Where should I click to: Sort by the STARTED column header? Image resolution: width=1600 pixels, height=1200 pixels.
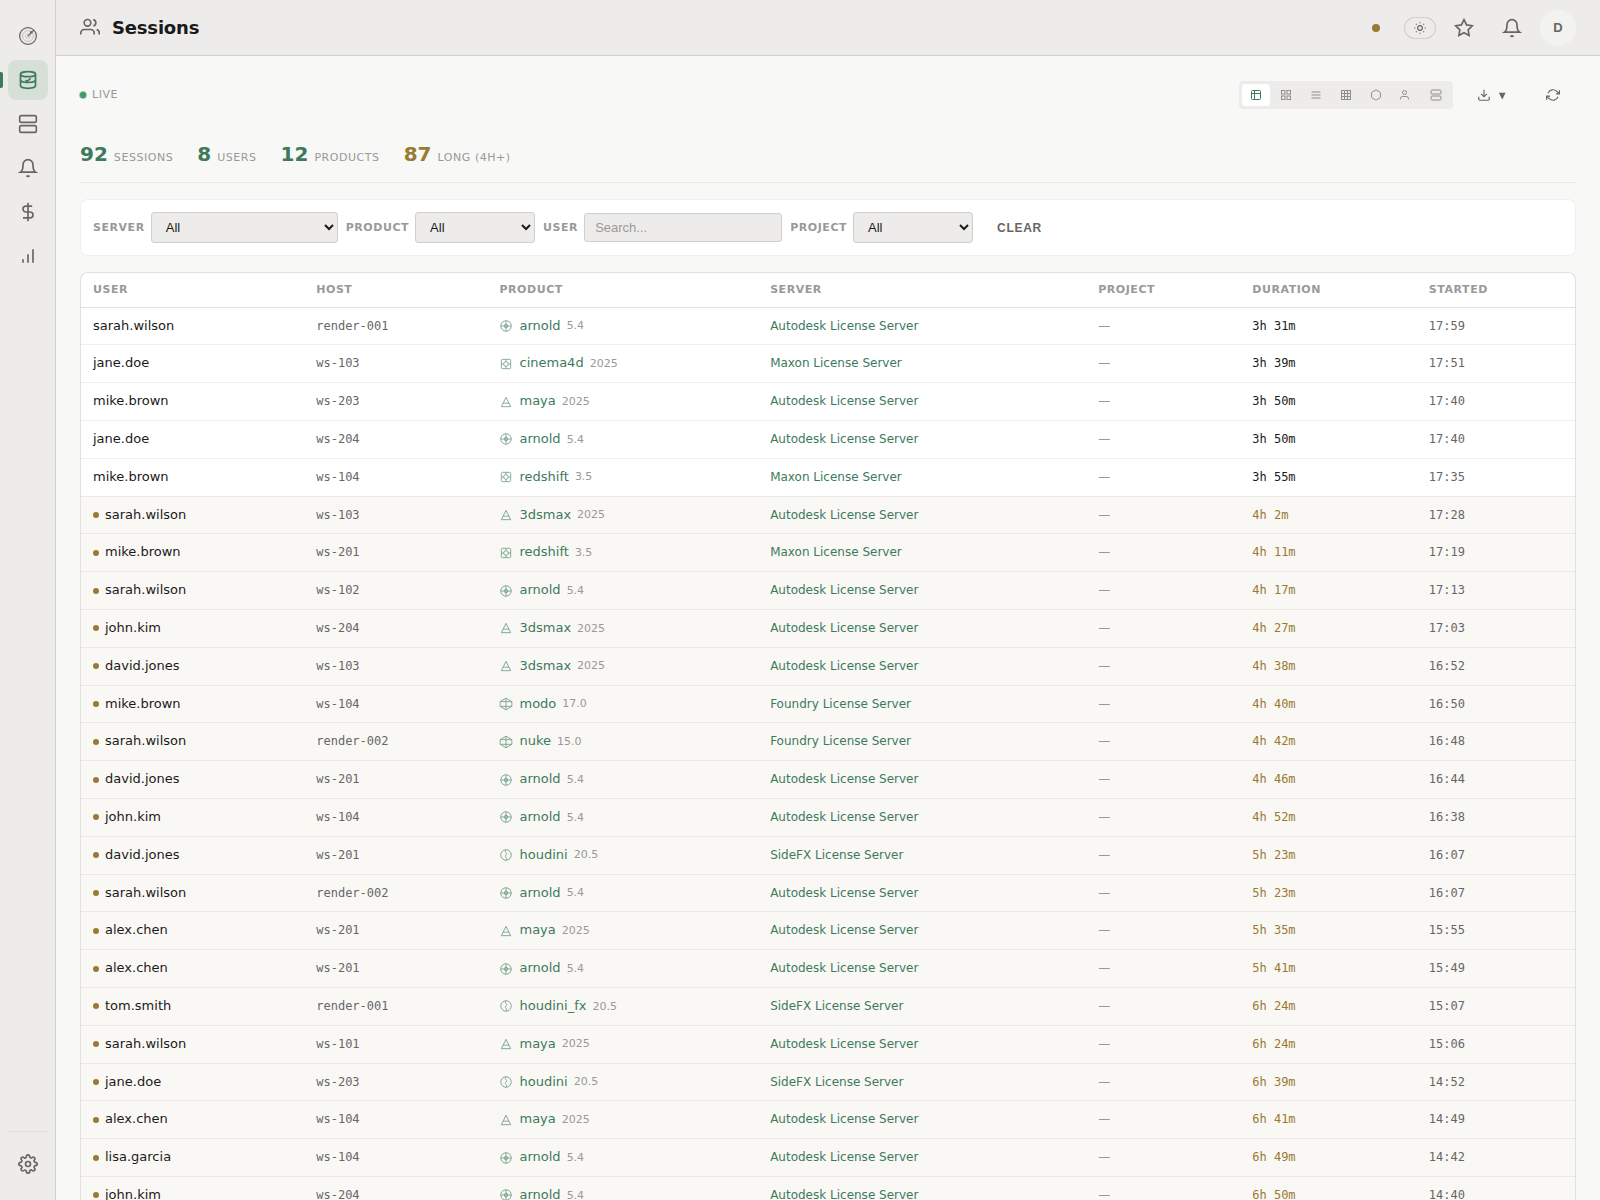pyautogui.click(x=1458, y=289)
